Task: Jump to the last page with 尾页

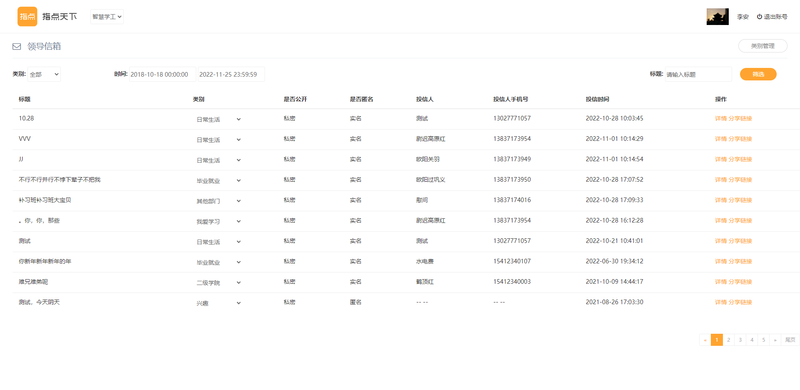Action: pos(790,339)
